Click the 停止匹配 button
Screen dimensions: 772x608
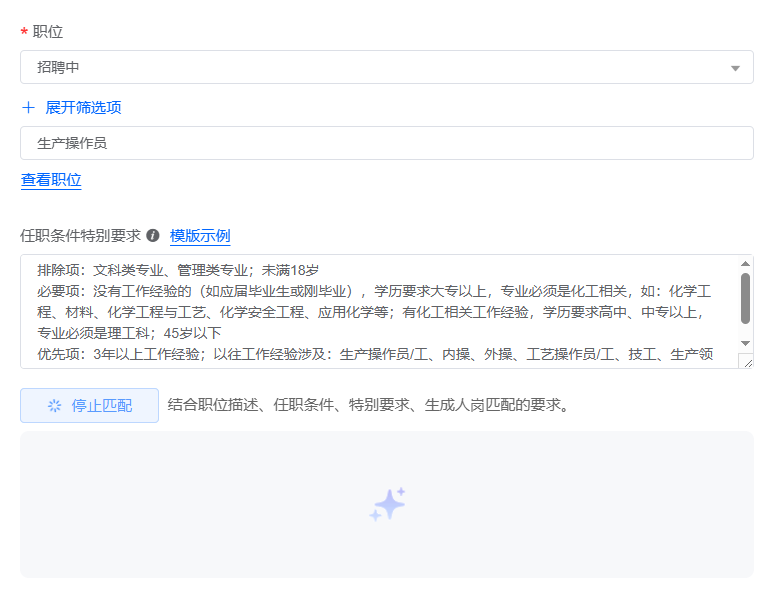pyautogui.click(x=89, y=405)
